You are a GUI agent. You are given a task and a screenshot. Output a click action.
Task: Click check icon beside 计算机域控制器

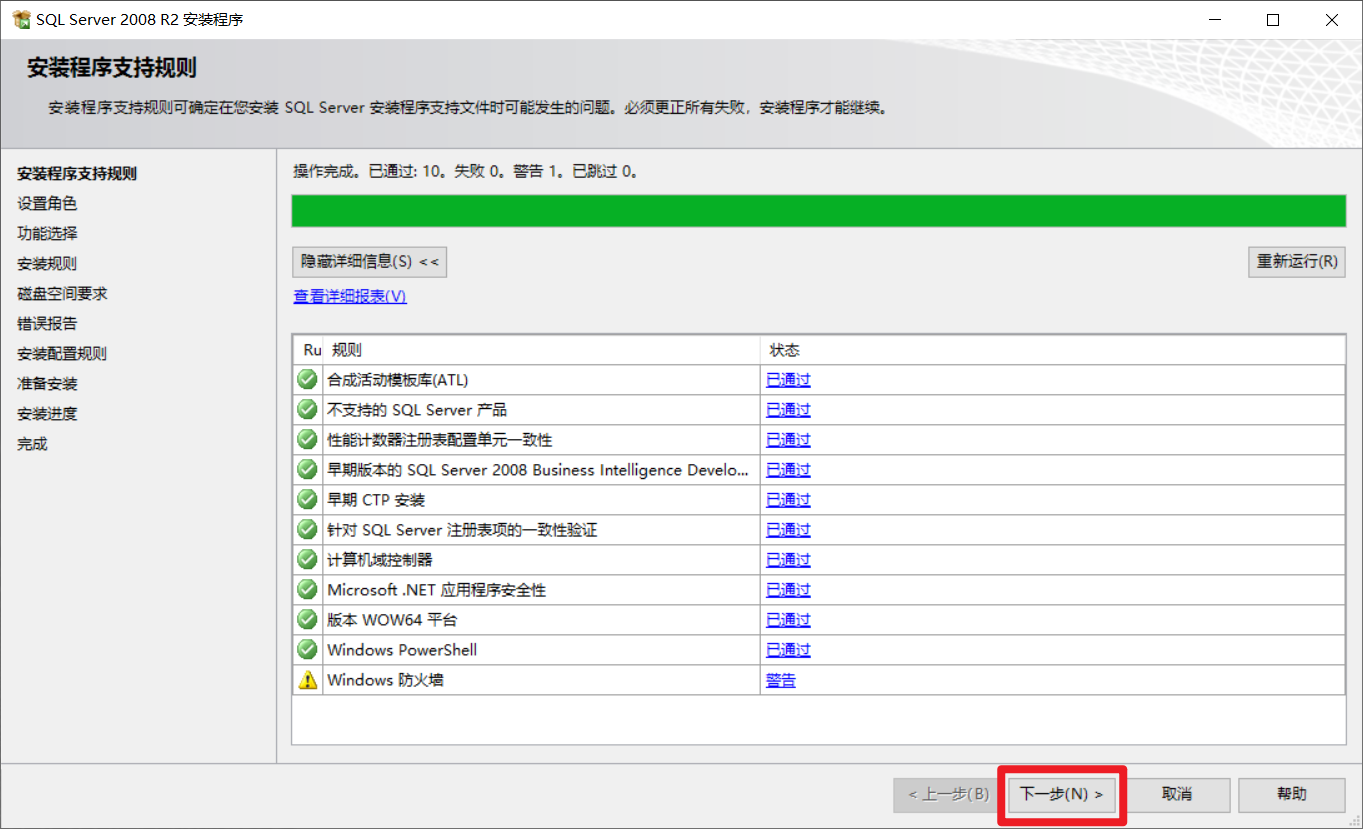pos(307,560)
